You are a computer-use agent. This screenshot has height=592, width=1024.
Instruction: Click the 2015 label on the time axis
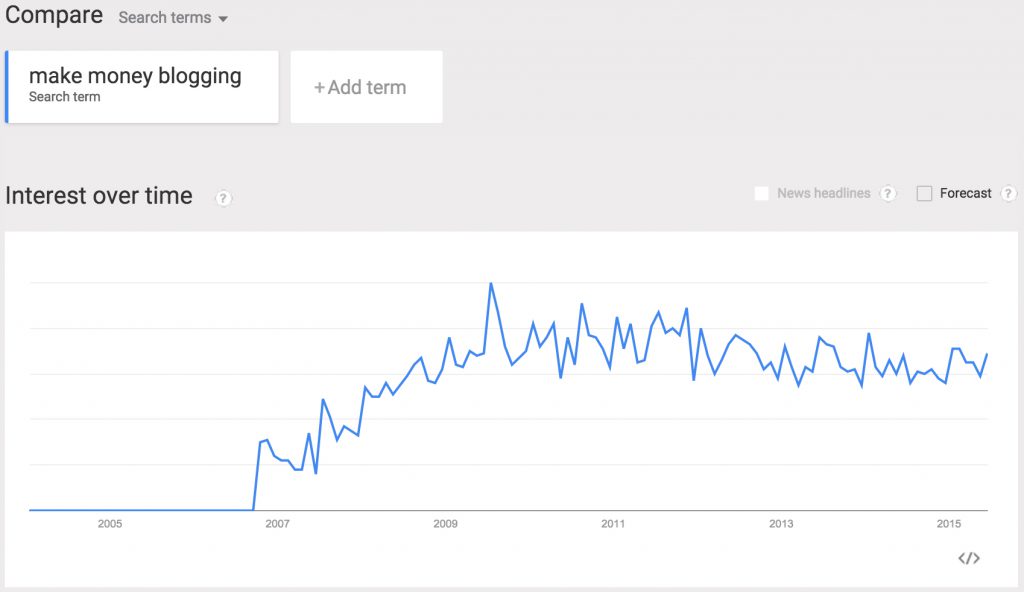pyautogui.click(x=949, y=523)
